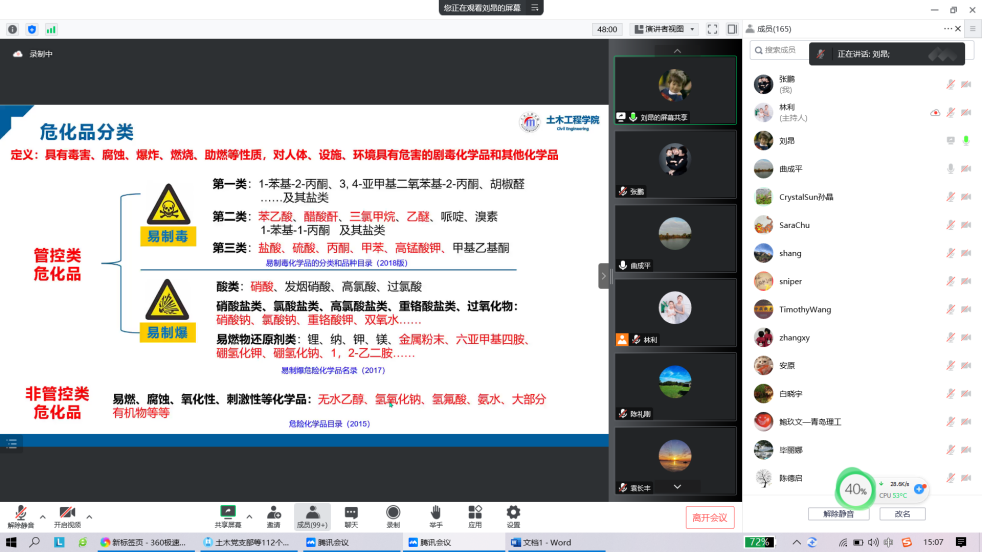Open the 成员(99+) members item

(x=312, y=515)
